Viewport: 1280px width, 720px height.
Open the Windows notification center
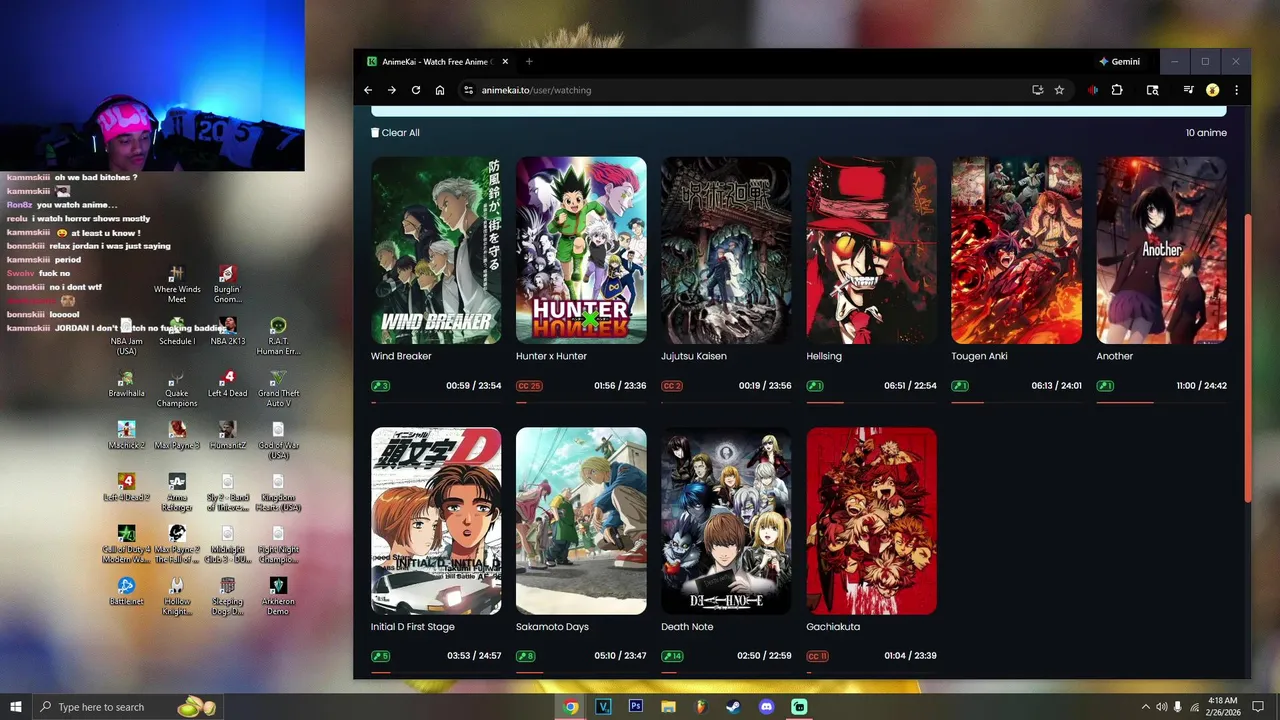[1258, 707]
